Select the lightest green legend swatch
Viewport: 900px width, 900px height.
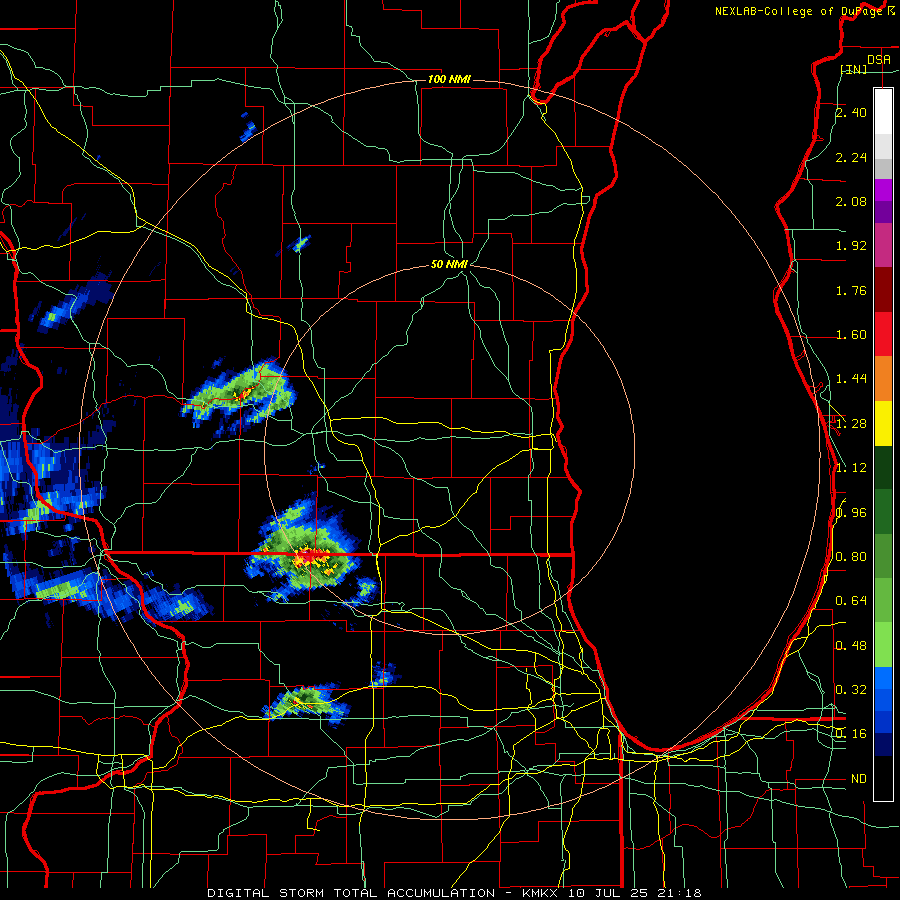(883, 645)
